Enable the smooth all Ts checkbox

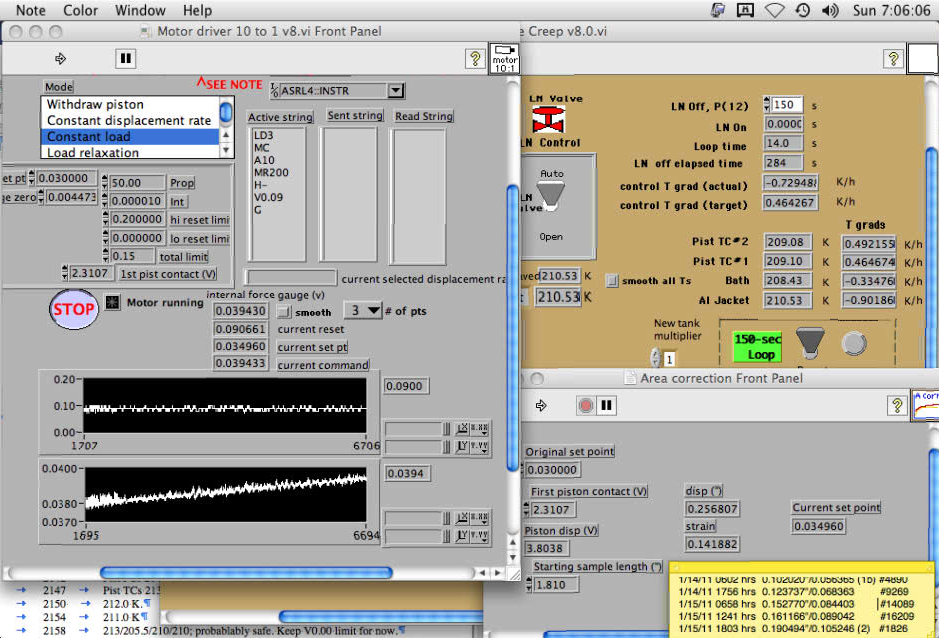pyautogui.click(x=612, y=281)
